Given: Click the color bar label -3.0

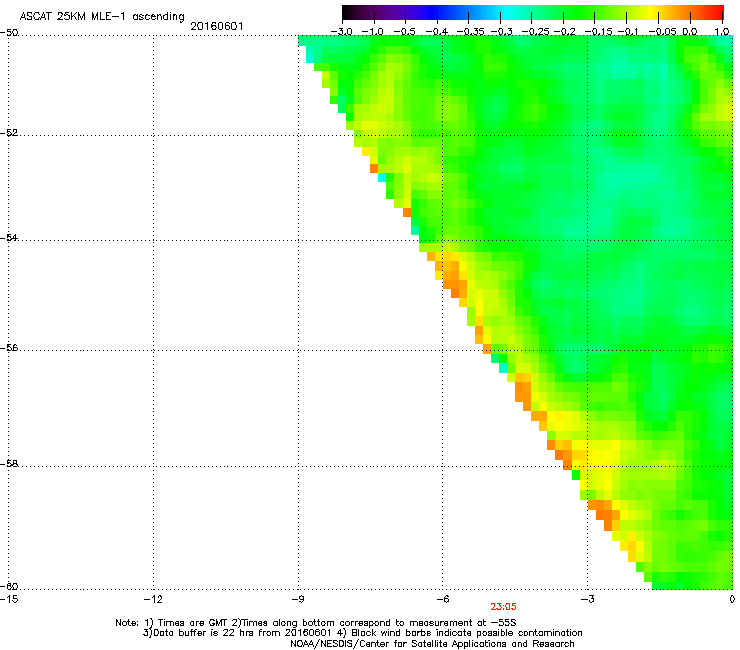Looking at the screenshot, I should 341,32.
